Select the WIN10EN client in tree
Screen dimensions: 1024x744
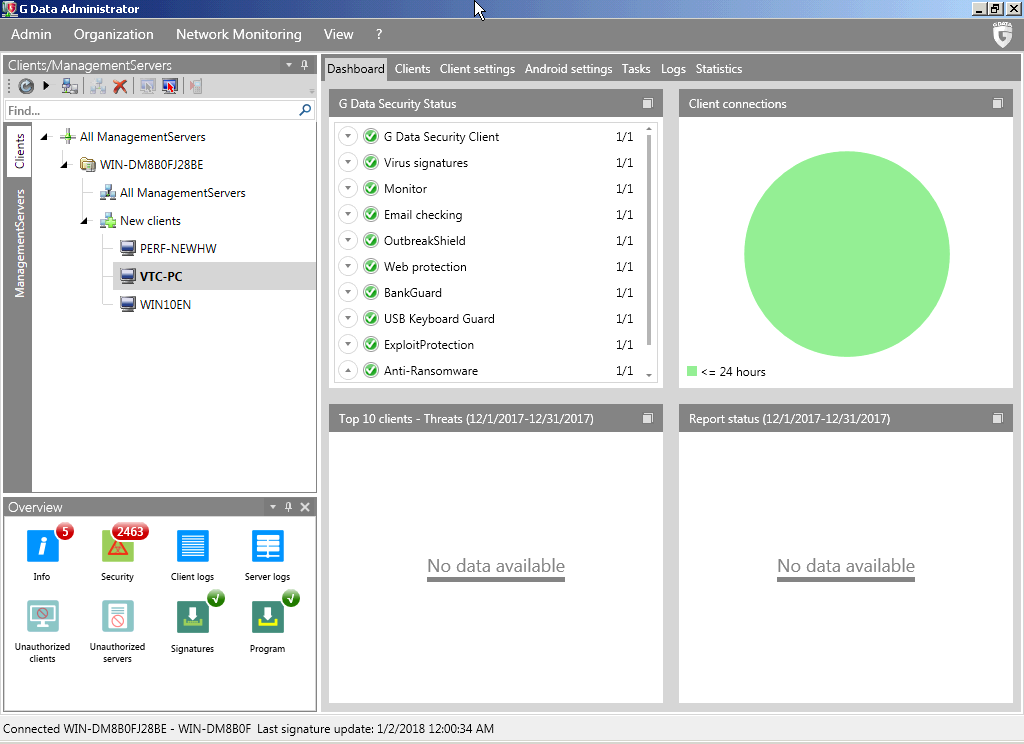[165, 304]
